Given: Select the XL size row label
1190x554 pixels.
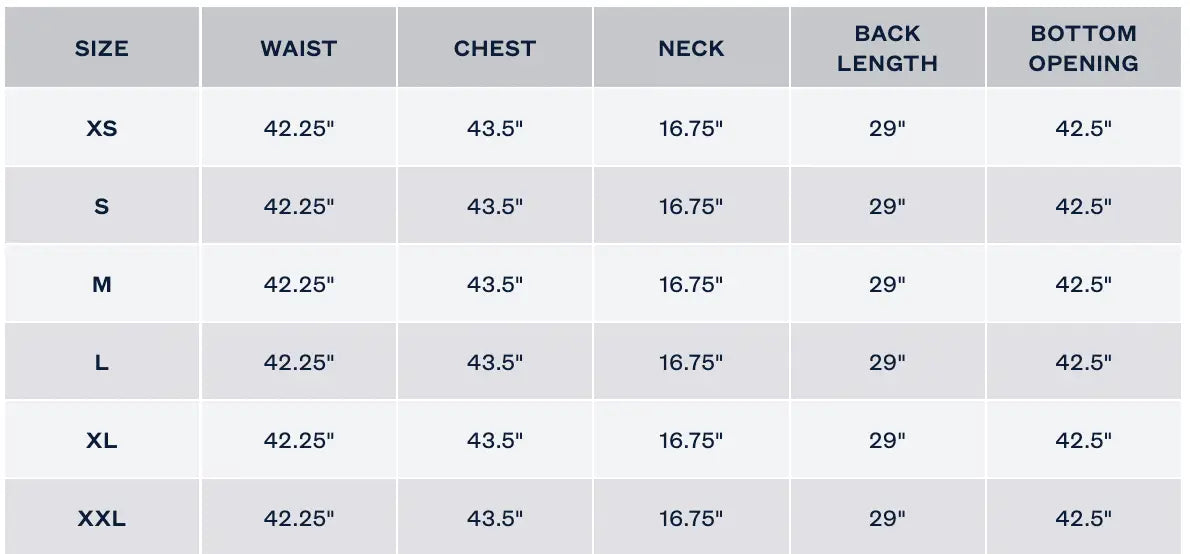Looking at the screenshot, I should (101, 440).
